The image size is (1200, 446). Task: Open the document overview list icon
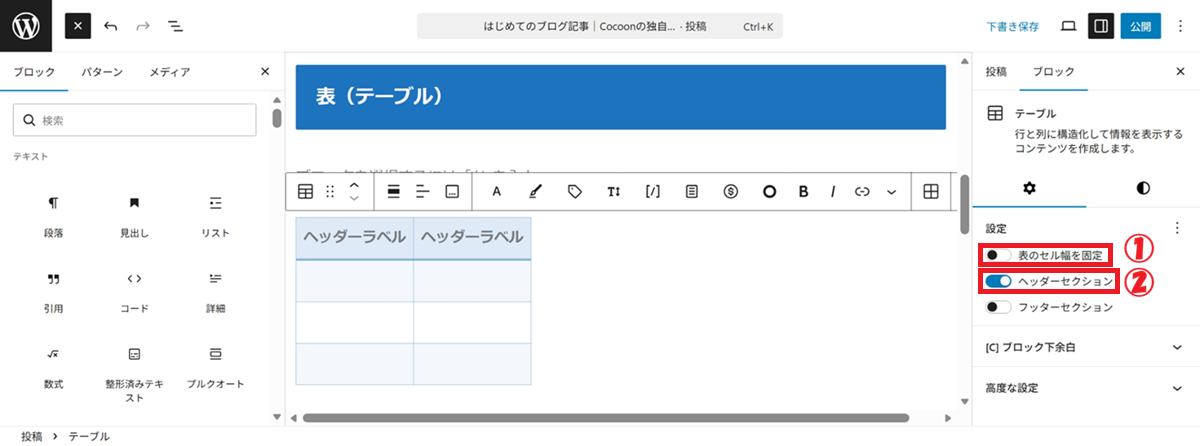click(174, 26)
